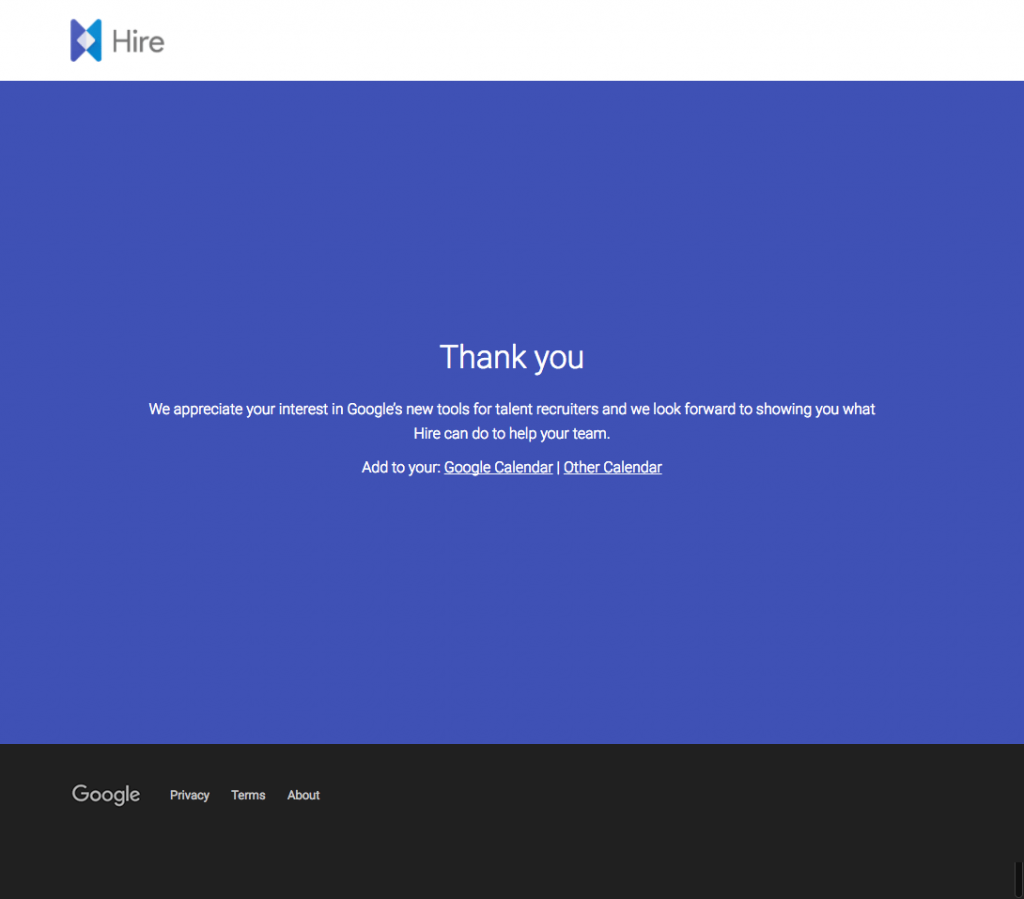Open the Google Calendar link

point(498,467)
